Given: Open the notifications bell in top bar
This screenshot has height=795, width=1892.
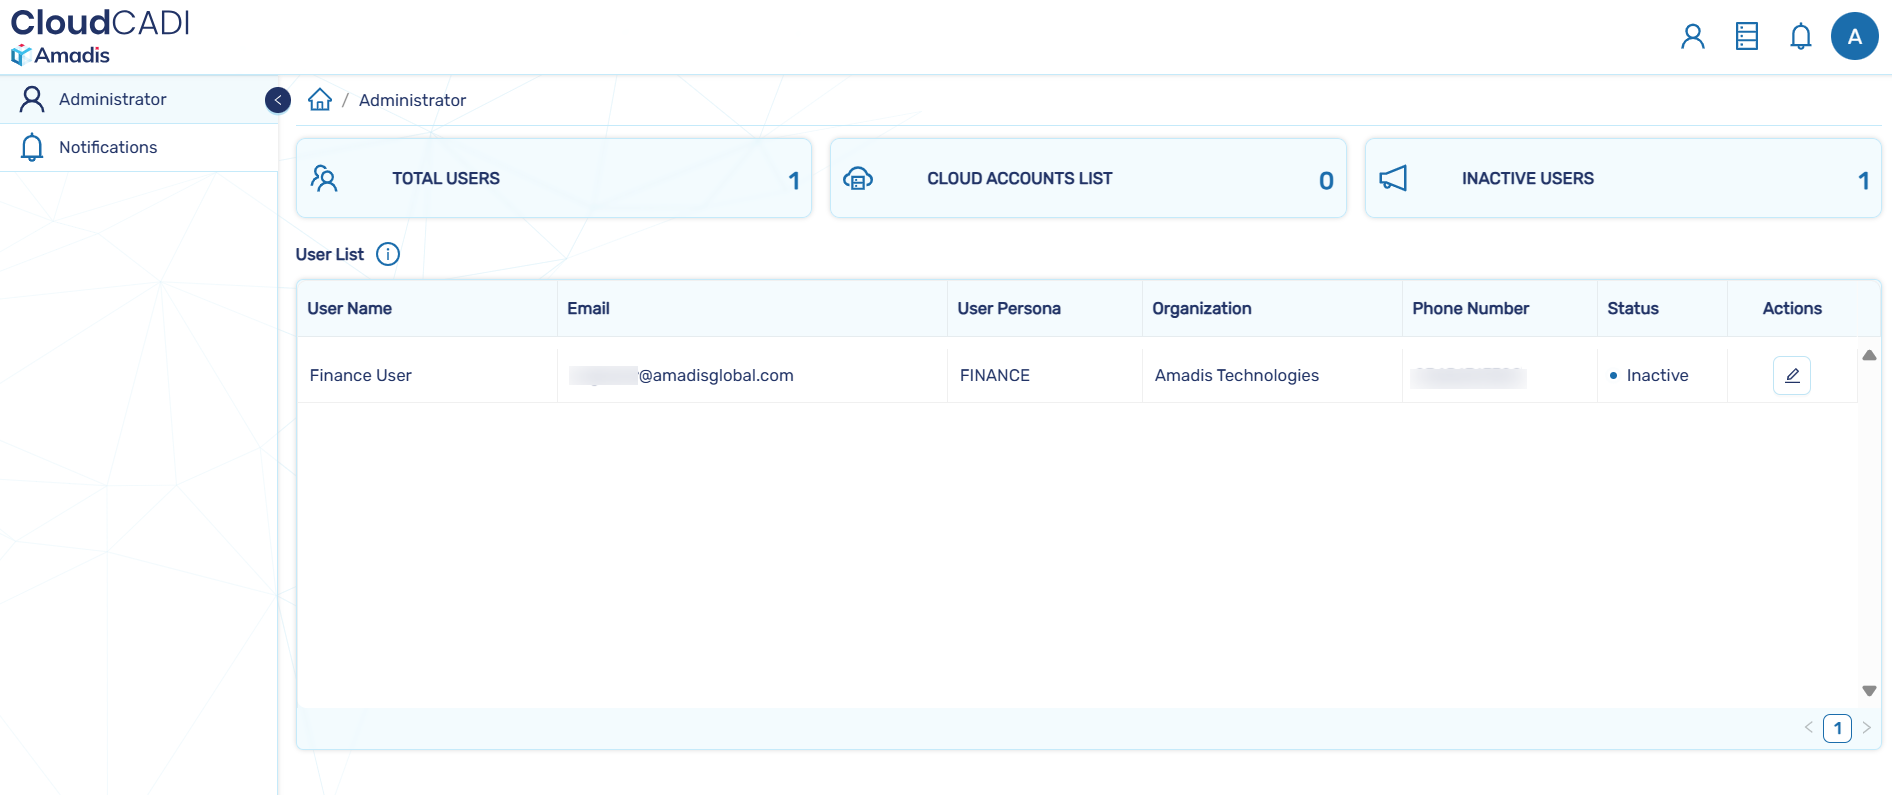Looking at the screenshot, I should [x=1800, y=37].
